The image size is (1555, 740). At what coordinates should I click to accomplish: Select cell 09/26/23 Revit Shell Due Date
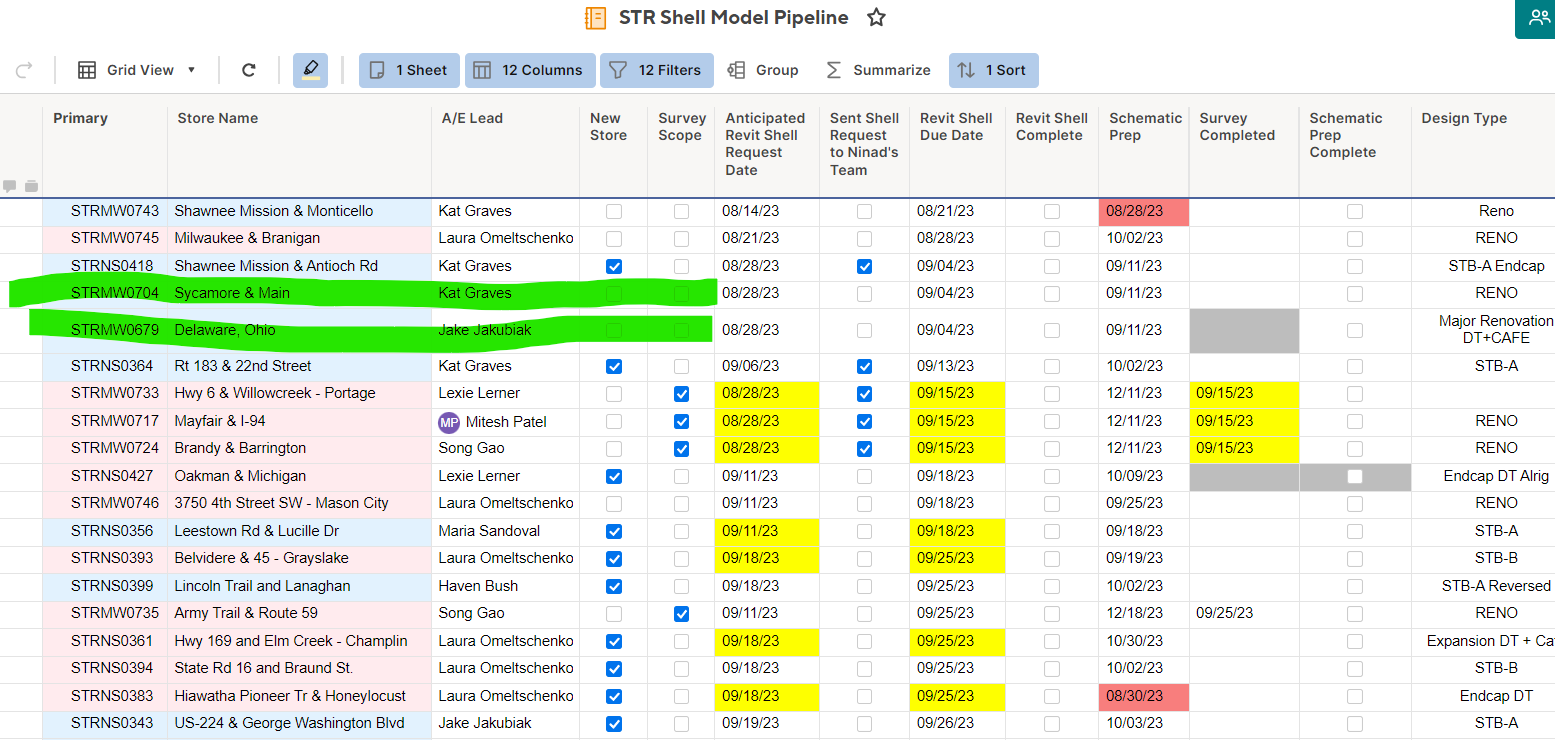tap(957, 723)
